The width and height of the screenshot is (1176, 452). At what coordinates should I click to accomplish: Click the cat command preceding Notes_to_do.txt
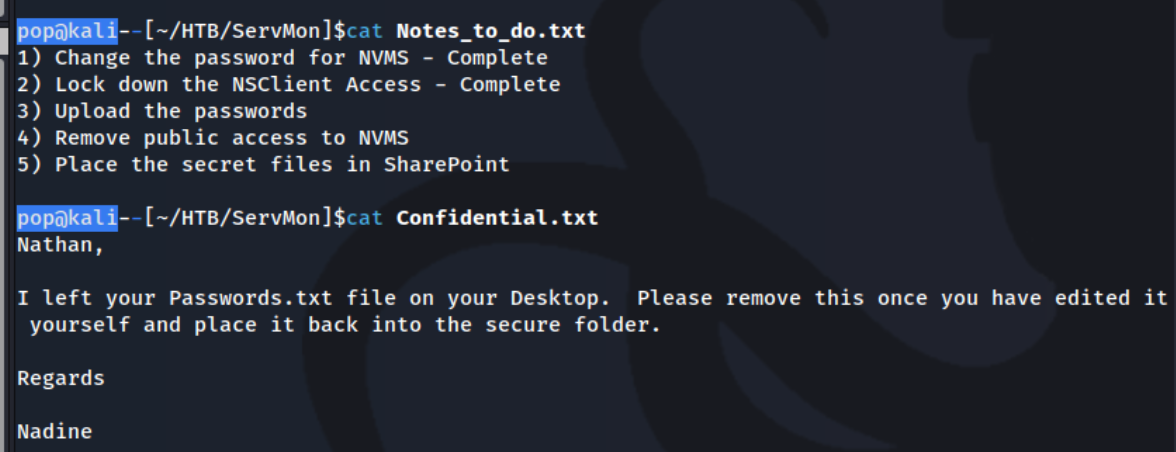click(x=364, y=31)
